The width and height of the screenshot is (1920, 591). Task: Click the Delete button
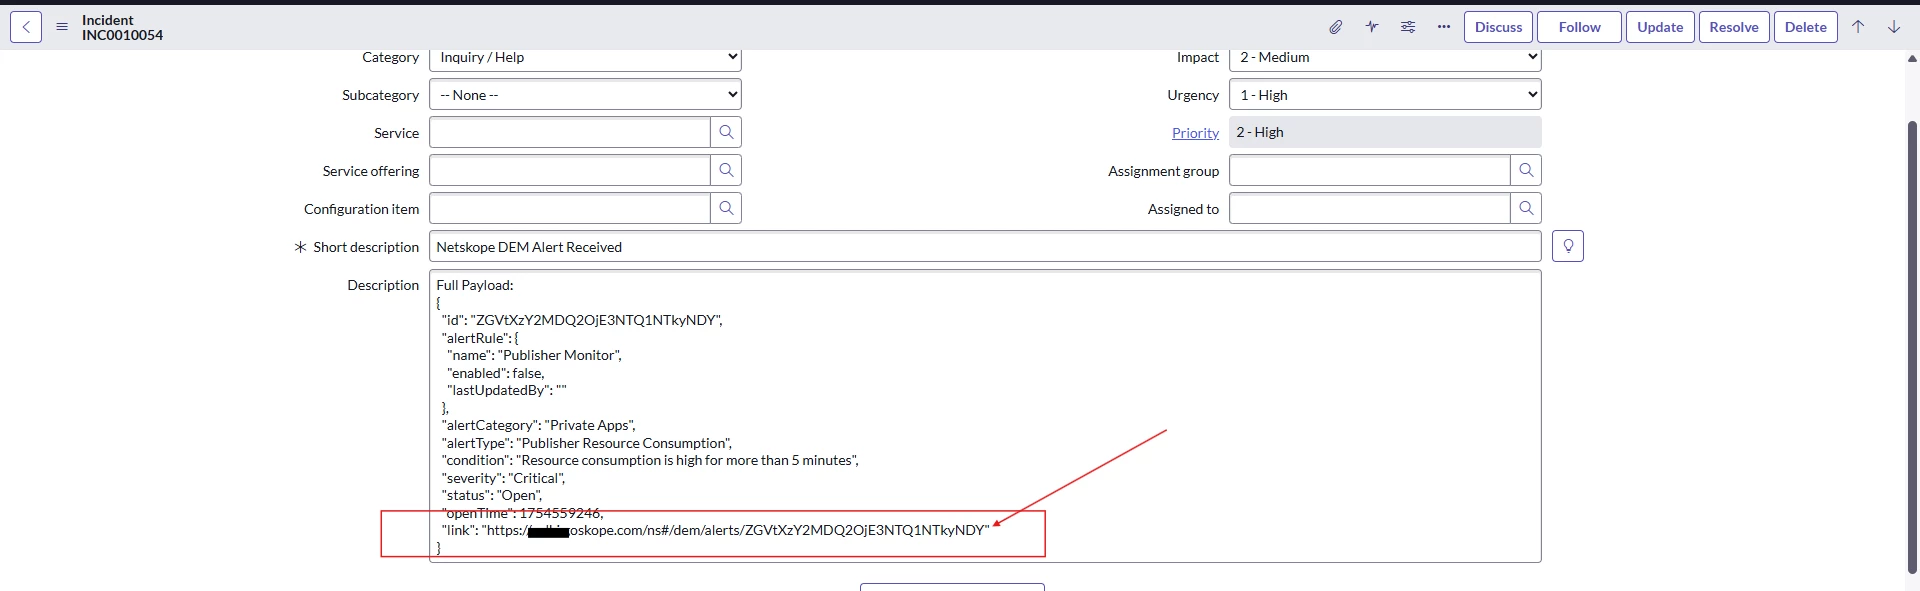click(1806, 27)
